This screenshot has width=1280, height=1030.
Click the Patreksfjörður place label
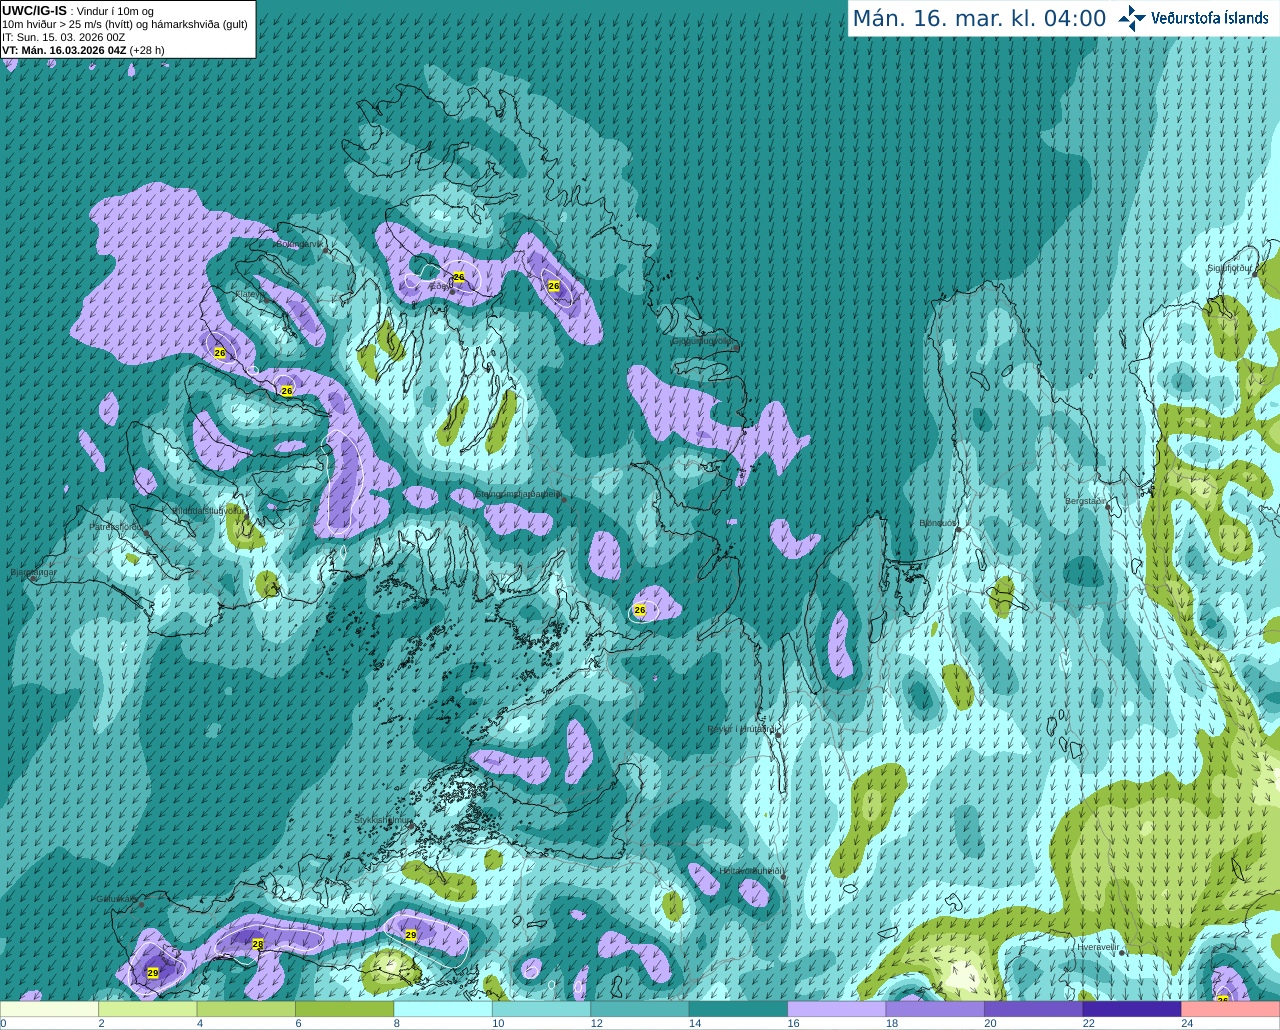117,526
